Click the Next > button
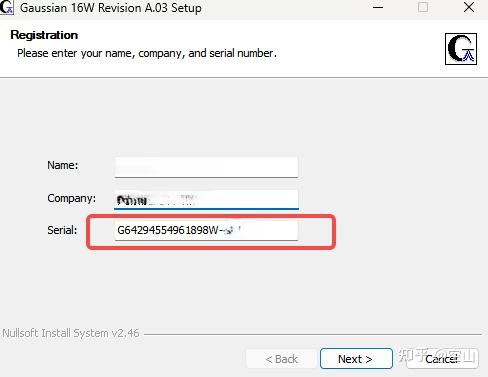This screenshot has height=377, width=488. [356, 359]
